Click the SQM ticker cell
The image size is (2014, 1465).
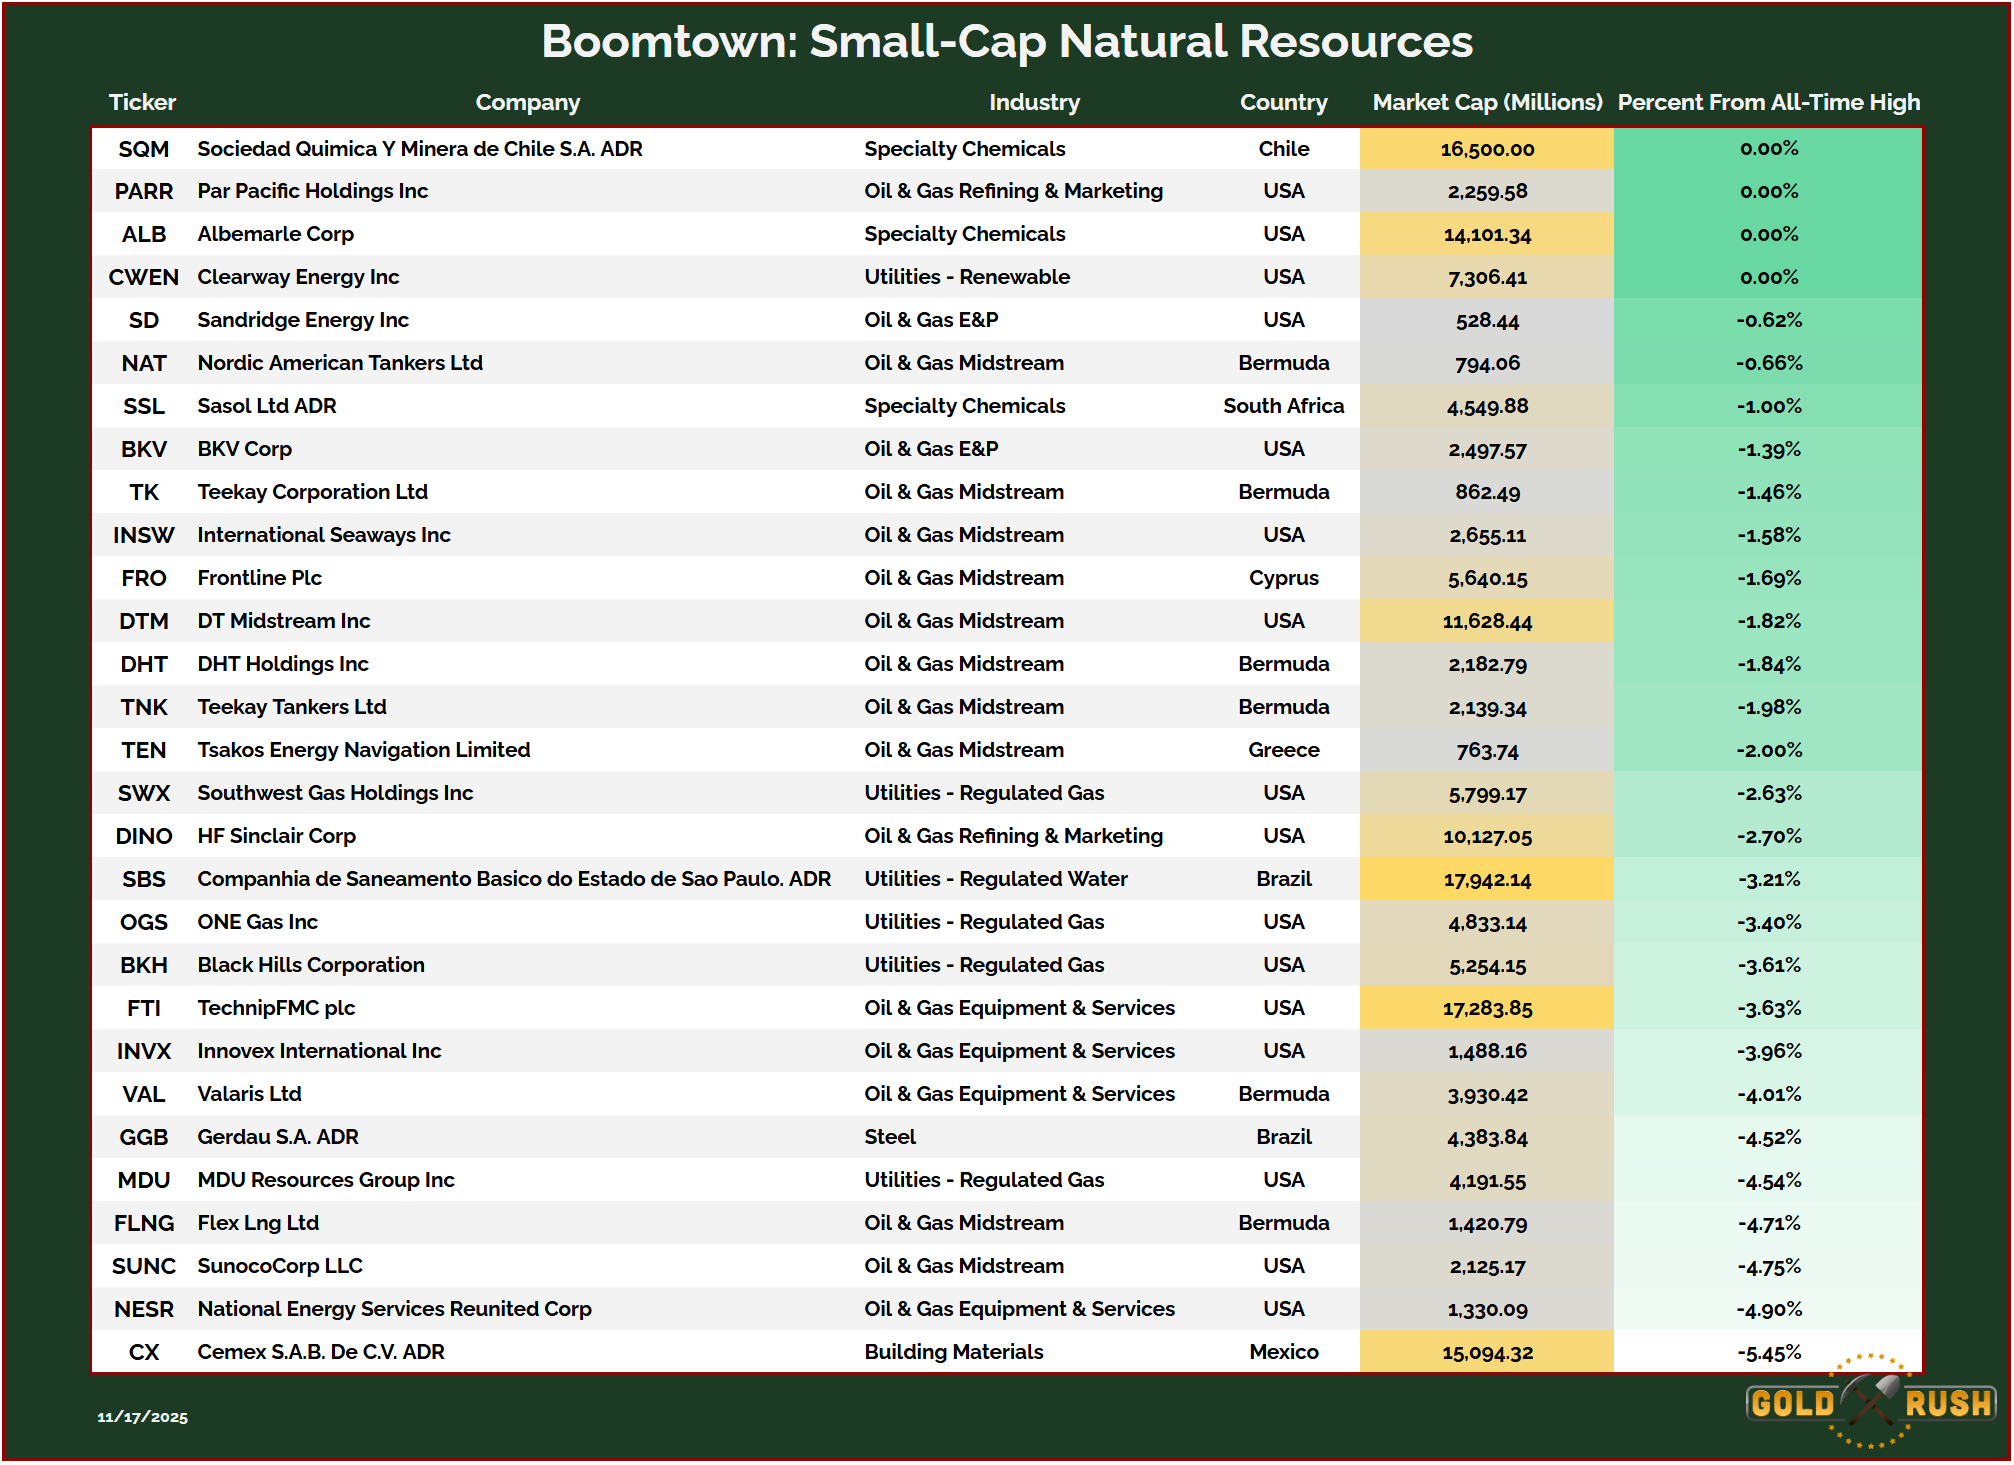[143, 149]
